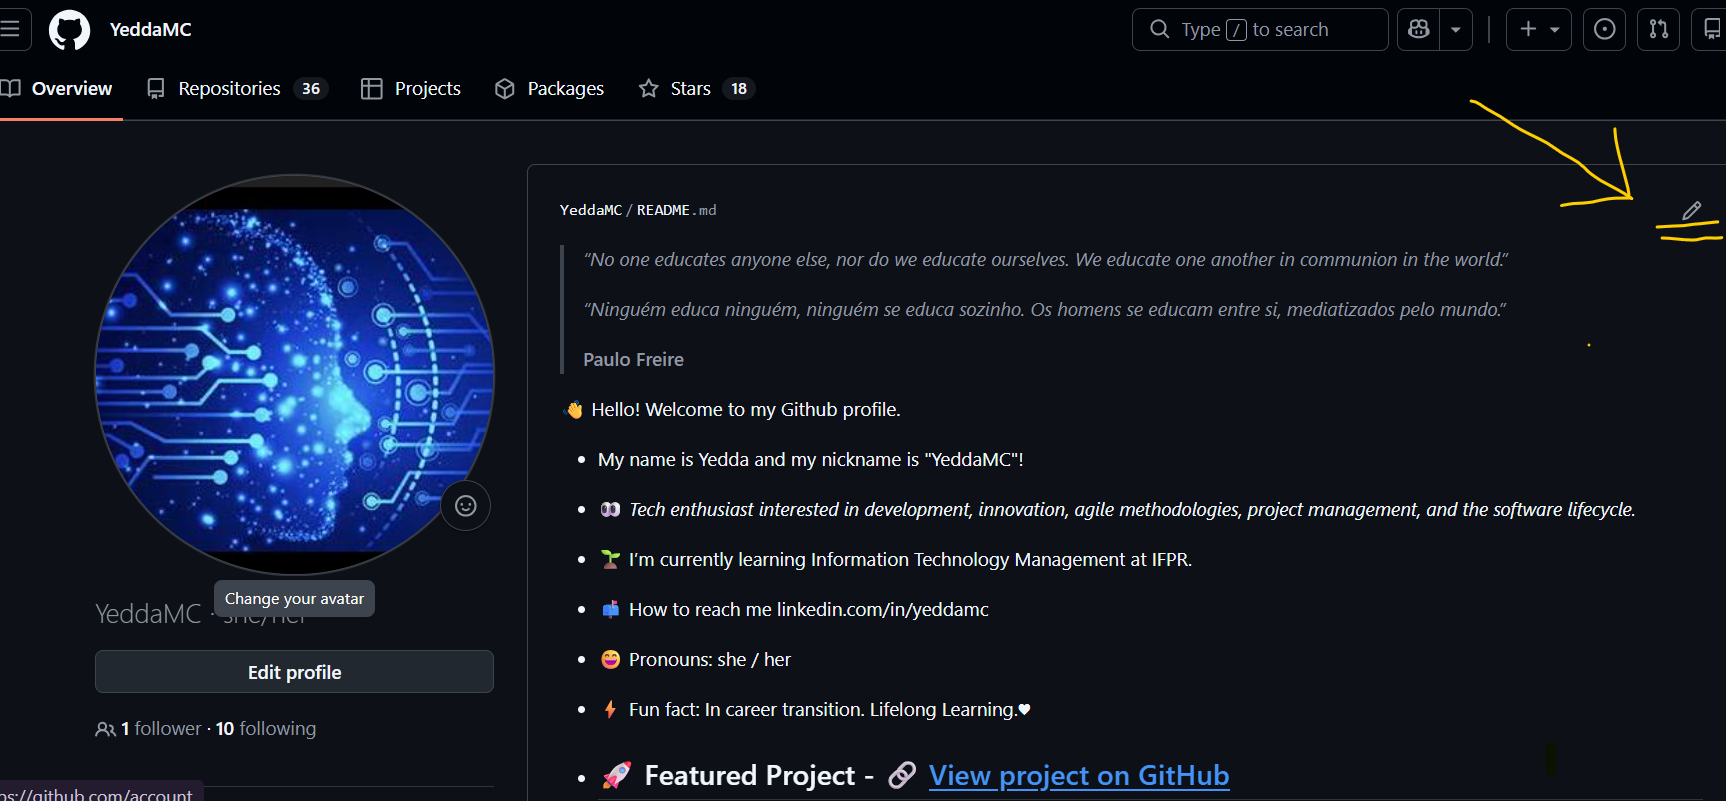
Task: Click the profile avatar image
Action: point(294,375)
